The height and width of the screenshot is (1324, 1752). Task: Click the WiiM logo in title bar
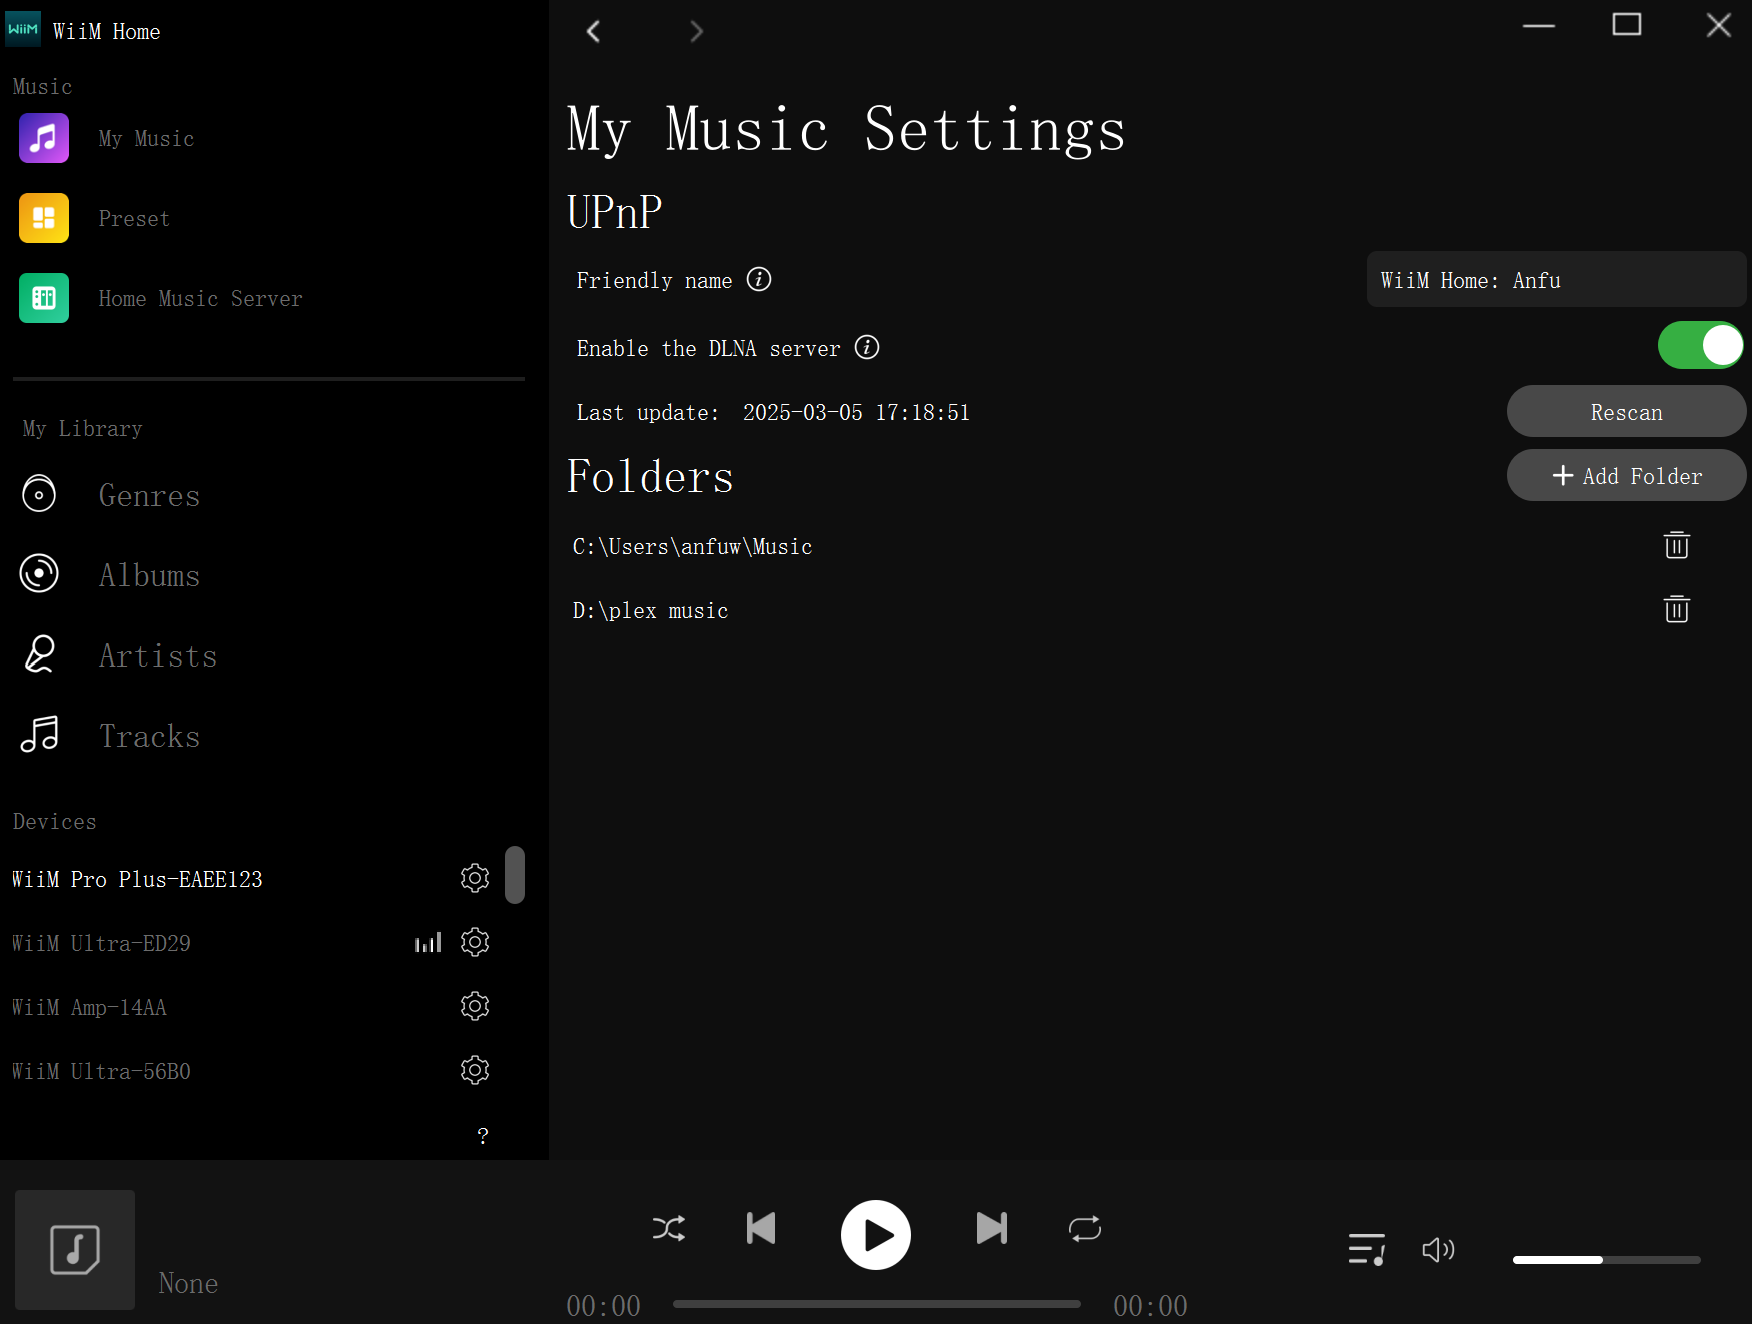click(x=23, y=29)
